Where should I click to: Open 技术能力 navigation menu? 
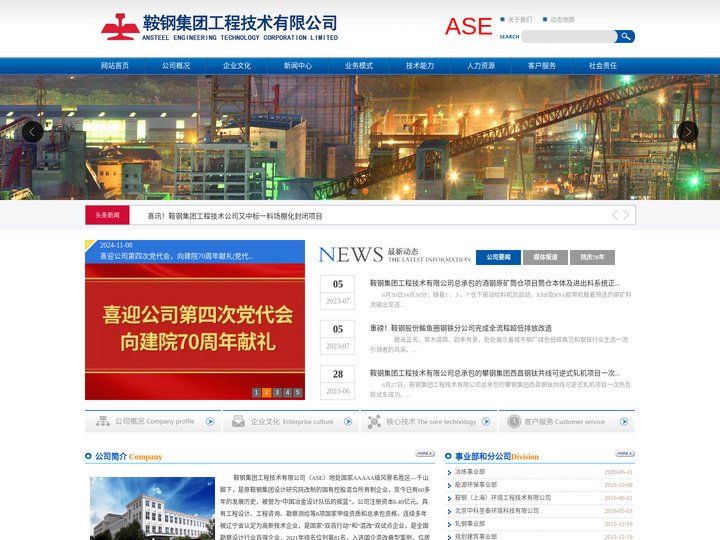[420, 66]
